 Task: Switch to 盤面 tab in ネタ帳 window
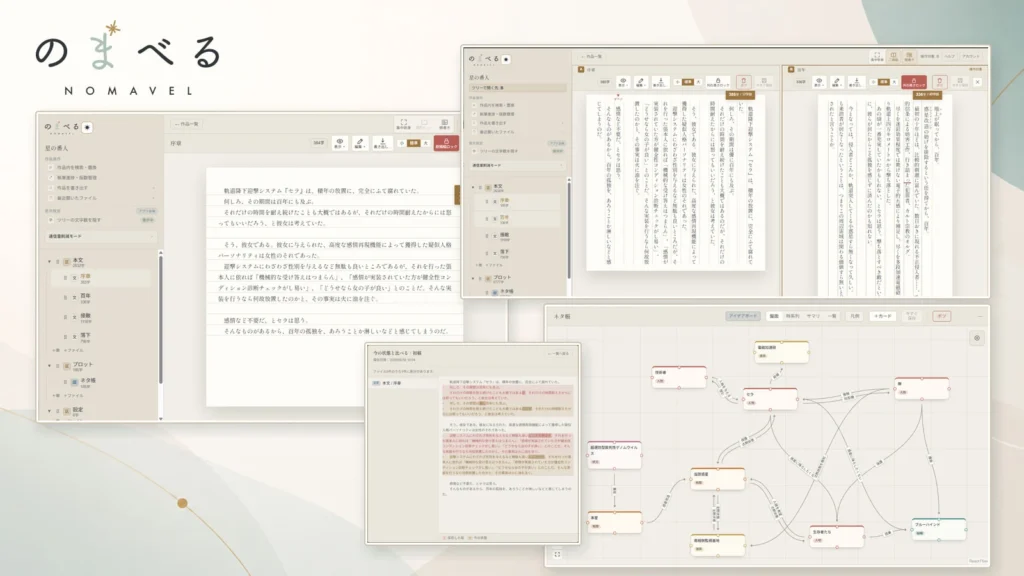[x=774, y=316]
